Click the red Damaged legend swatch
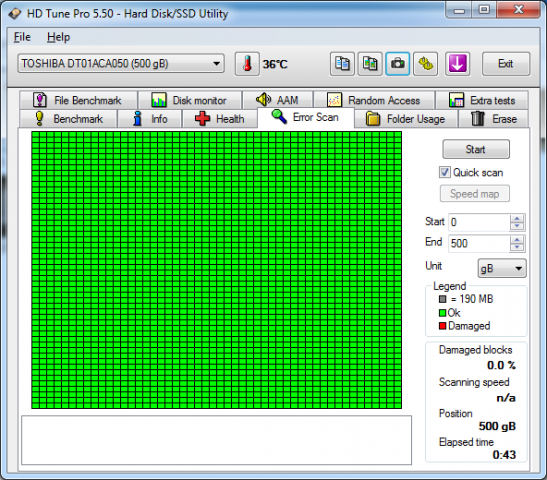Screen dimensions: 547x480 click(x=443, y=326)
